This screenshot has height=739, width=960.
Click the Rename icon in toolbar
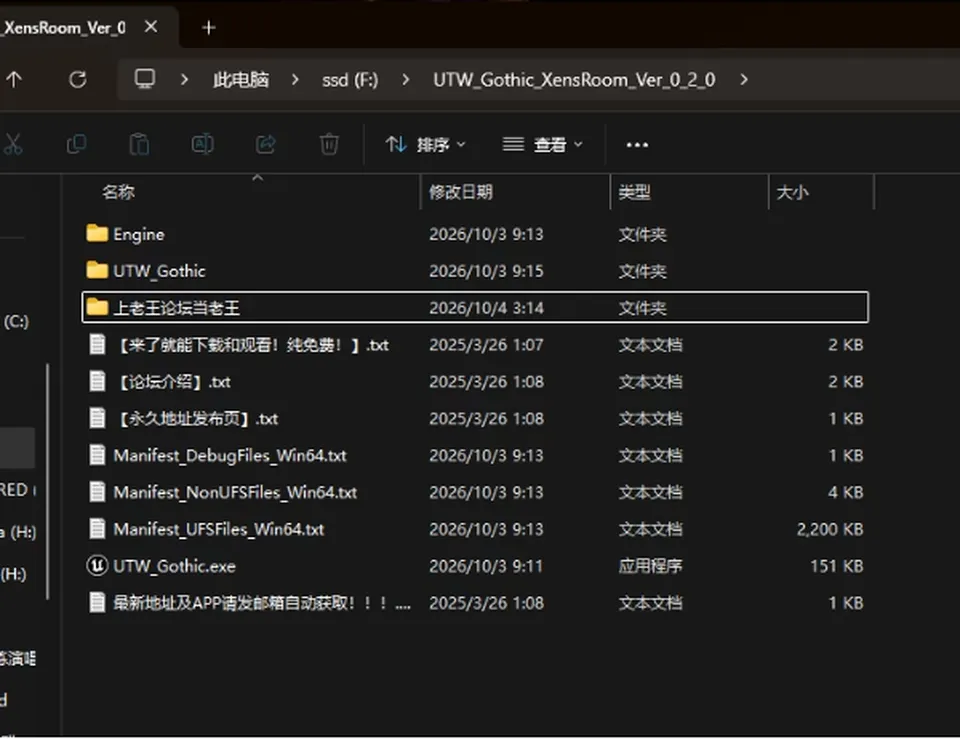(203, 144)
